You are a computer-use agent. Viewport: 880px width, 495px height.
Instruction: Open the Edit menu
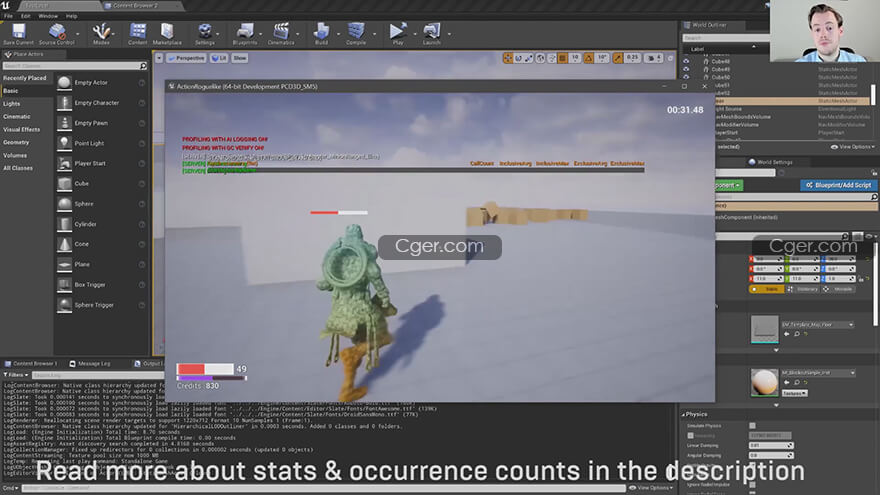(x=26, y=16)
